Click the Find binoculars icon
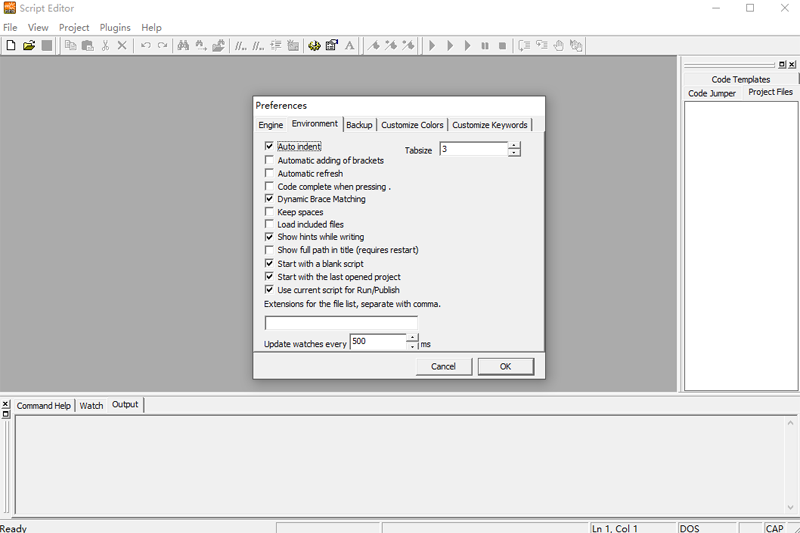The image size is (800, 533). 183,45
